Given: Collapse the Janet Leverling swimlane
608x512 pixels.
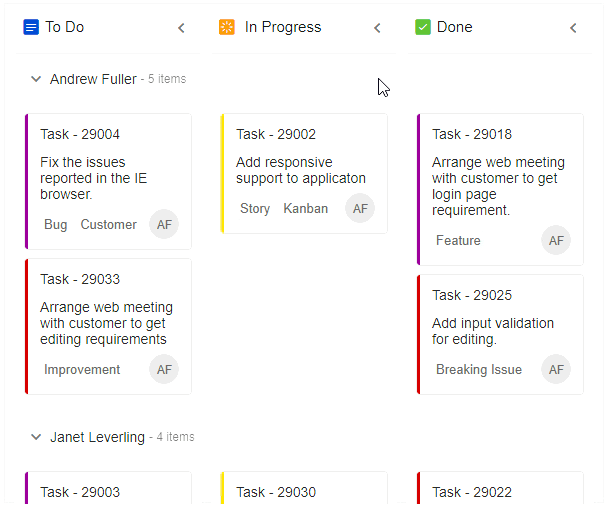Looking at the screenshot, I should pyautogui.click(x=36, y=437).
